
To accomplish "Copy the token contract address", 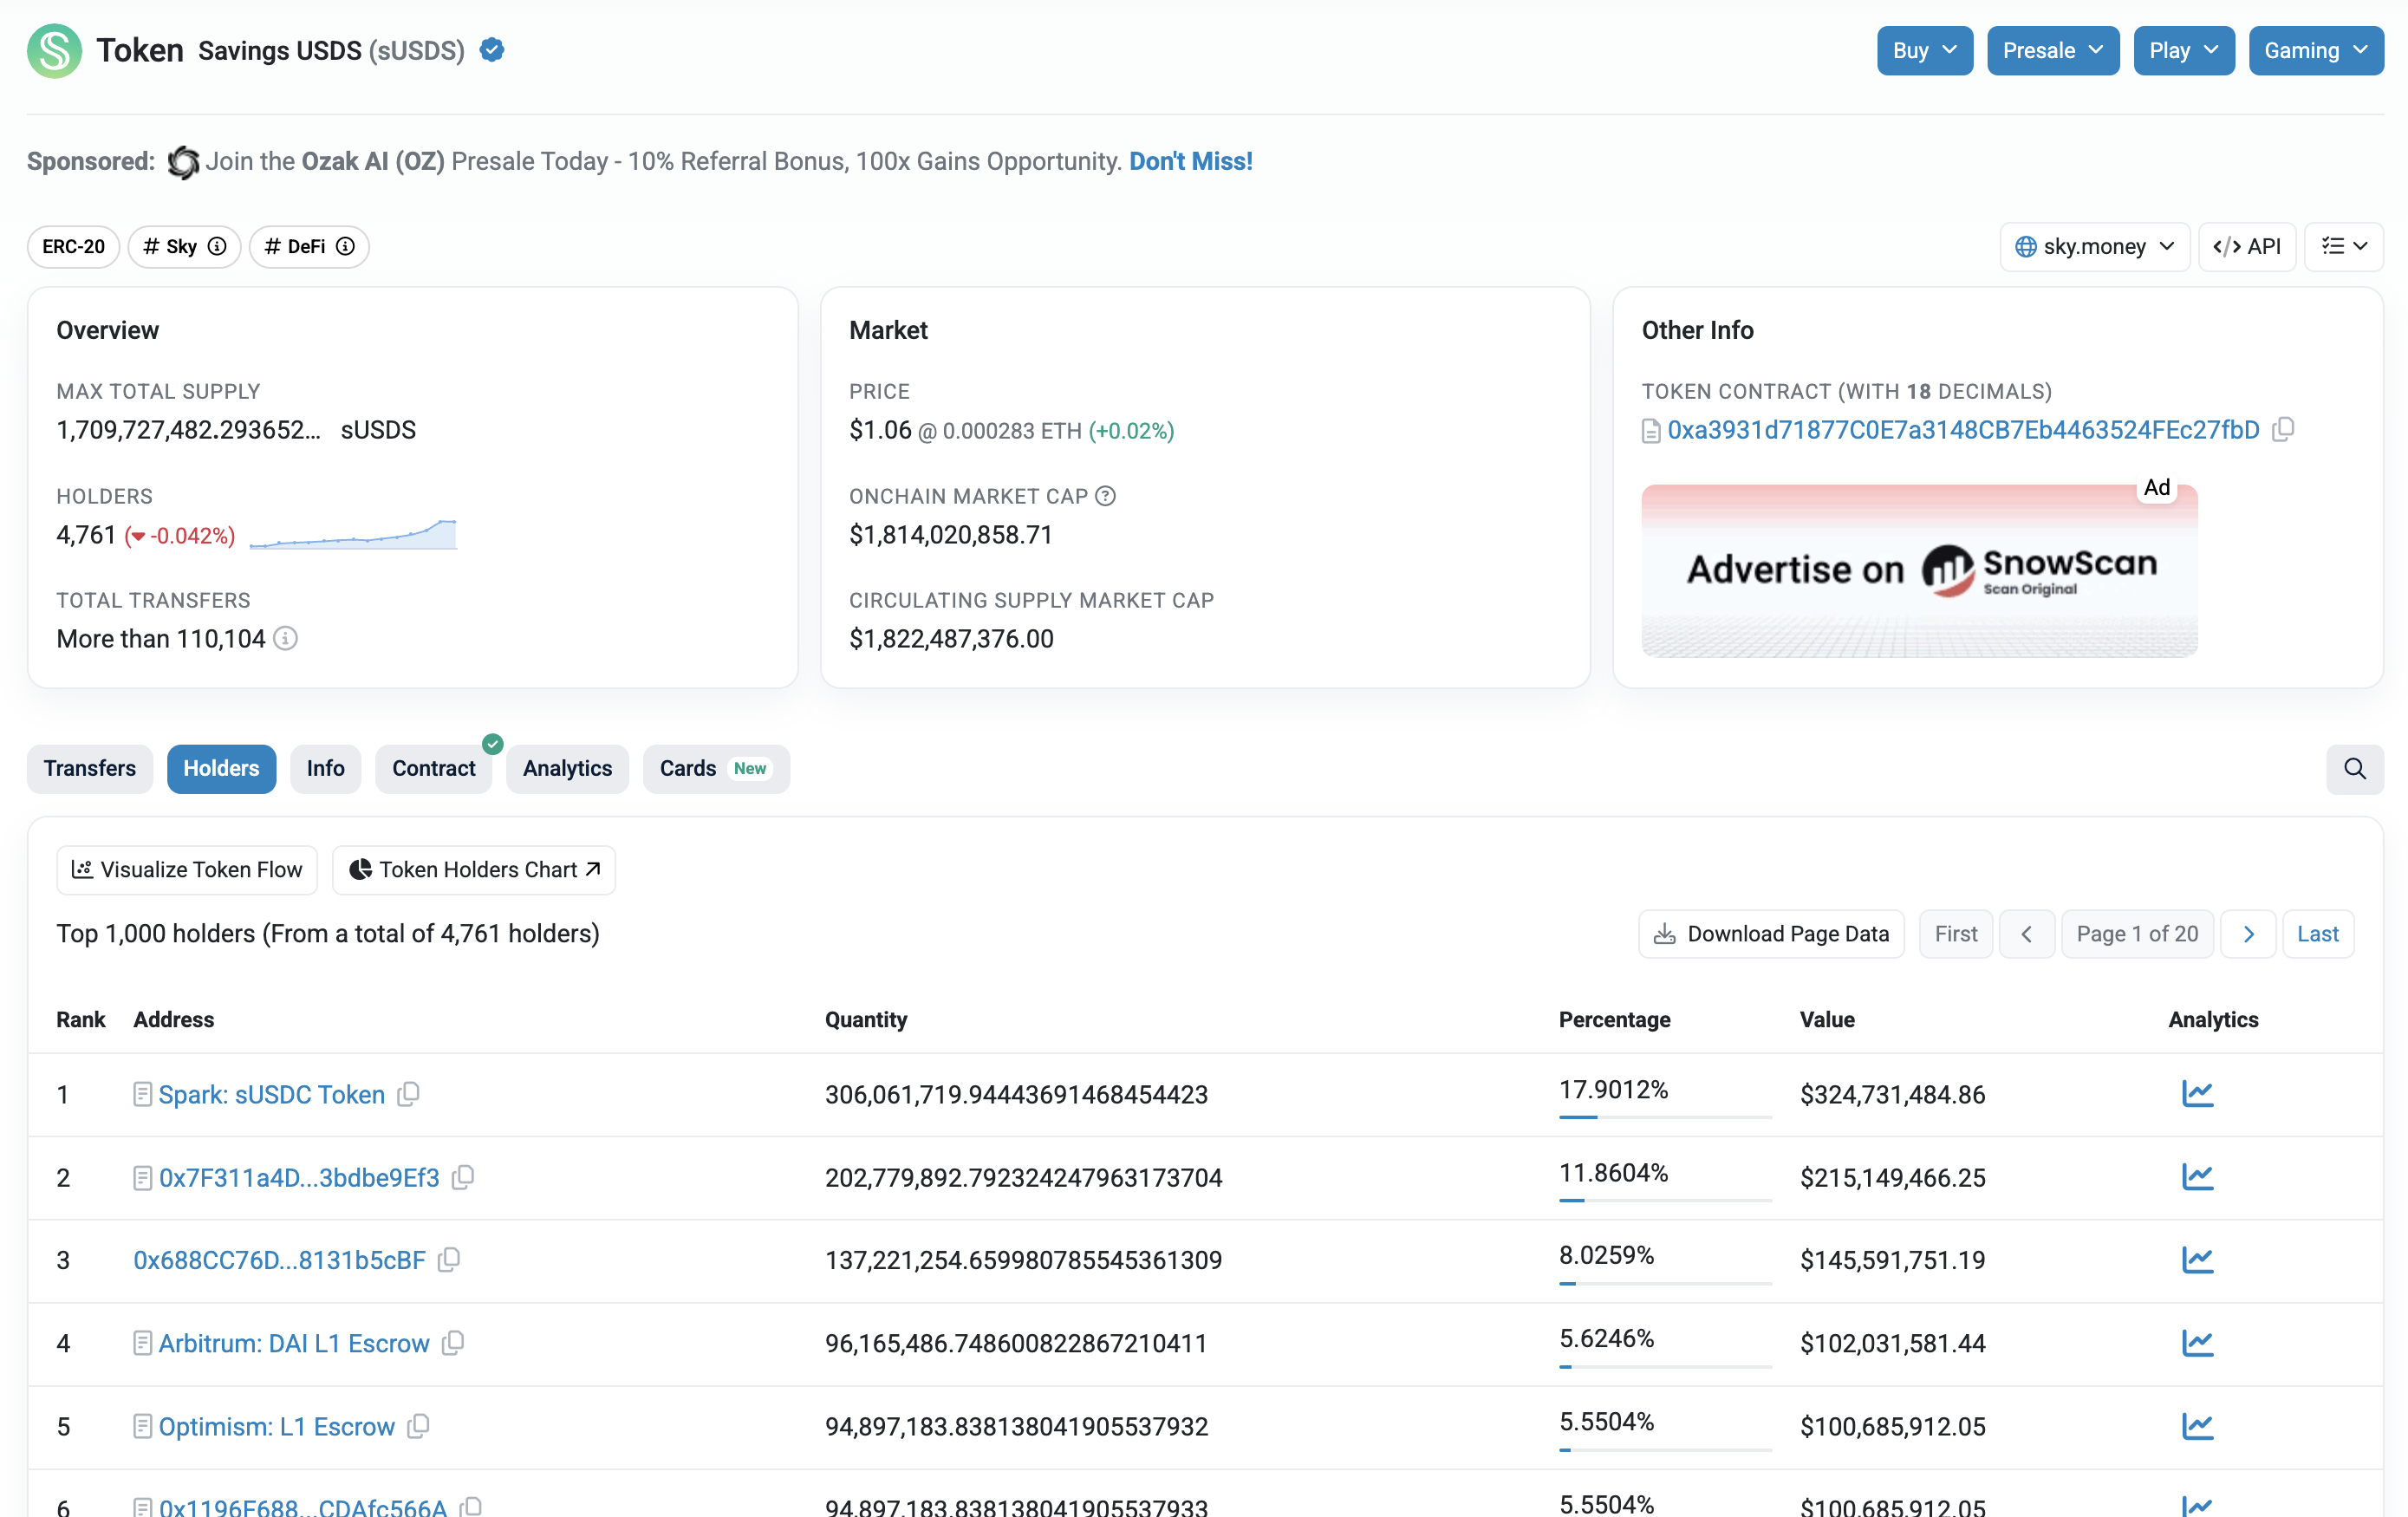I will click(x=2283, y=430).
